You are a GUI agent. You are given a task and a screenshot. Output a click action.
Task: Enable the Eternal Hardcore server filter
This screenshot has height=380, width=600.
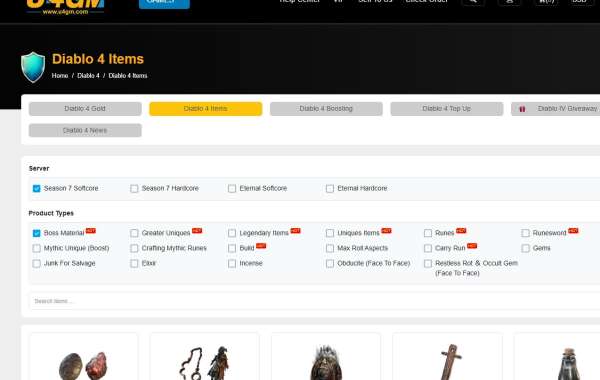[x=330, y=189]
